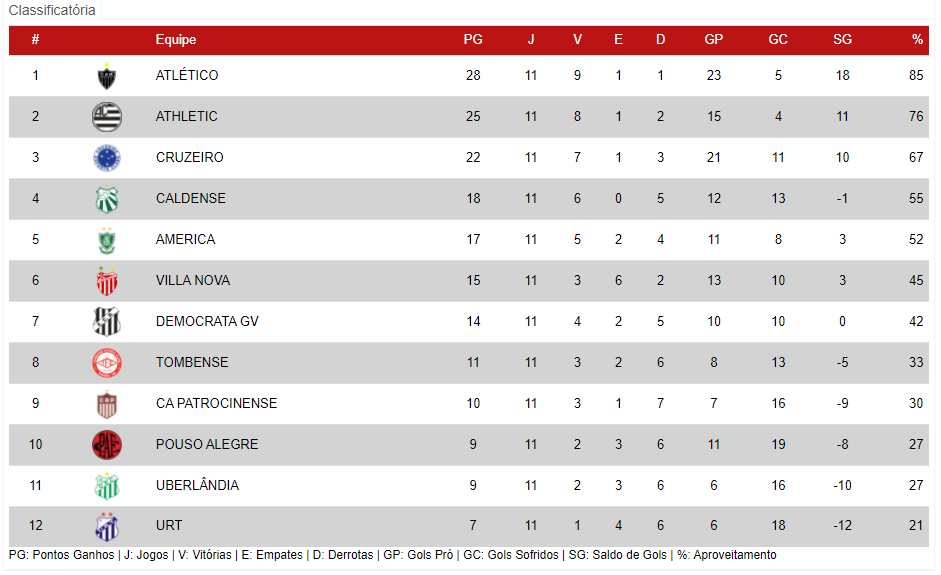This screenshot has width=941, height=575.
Task: Click the Tombense red round crest
Action: 107,363
